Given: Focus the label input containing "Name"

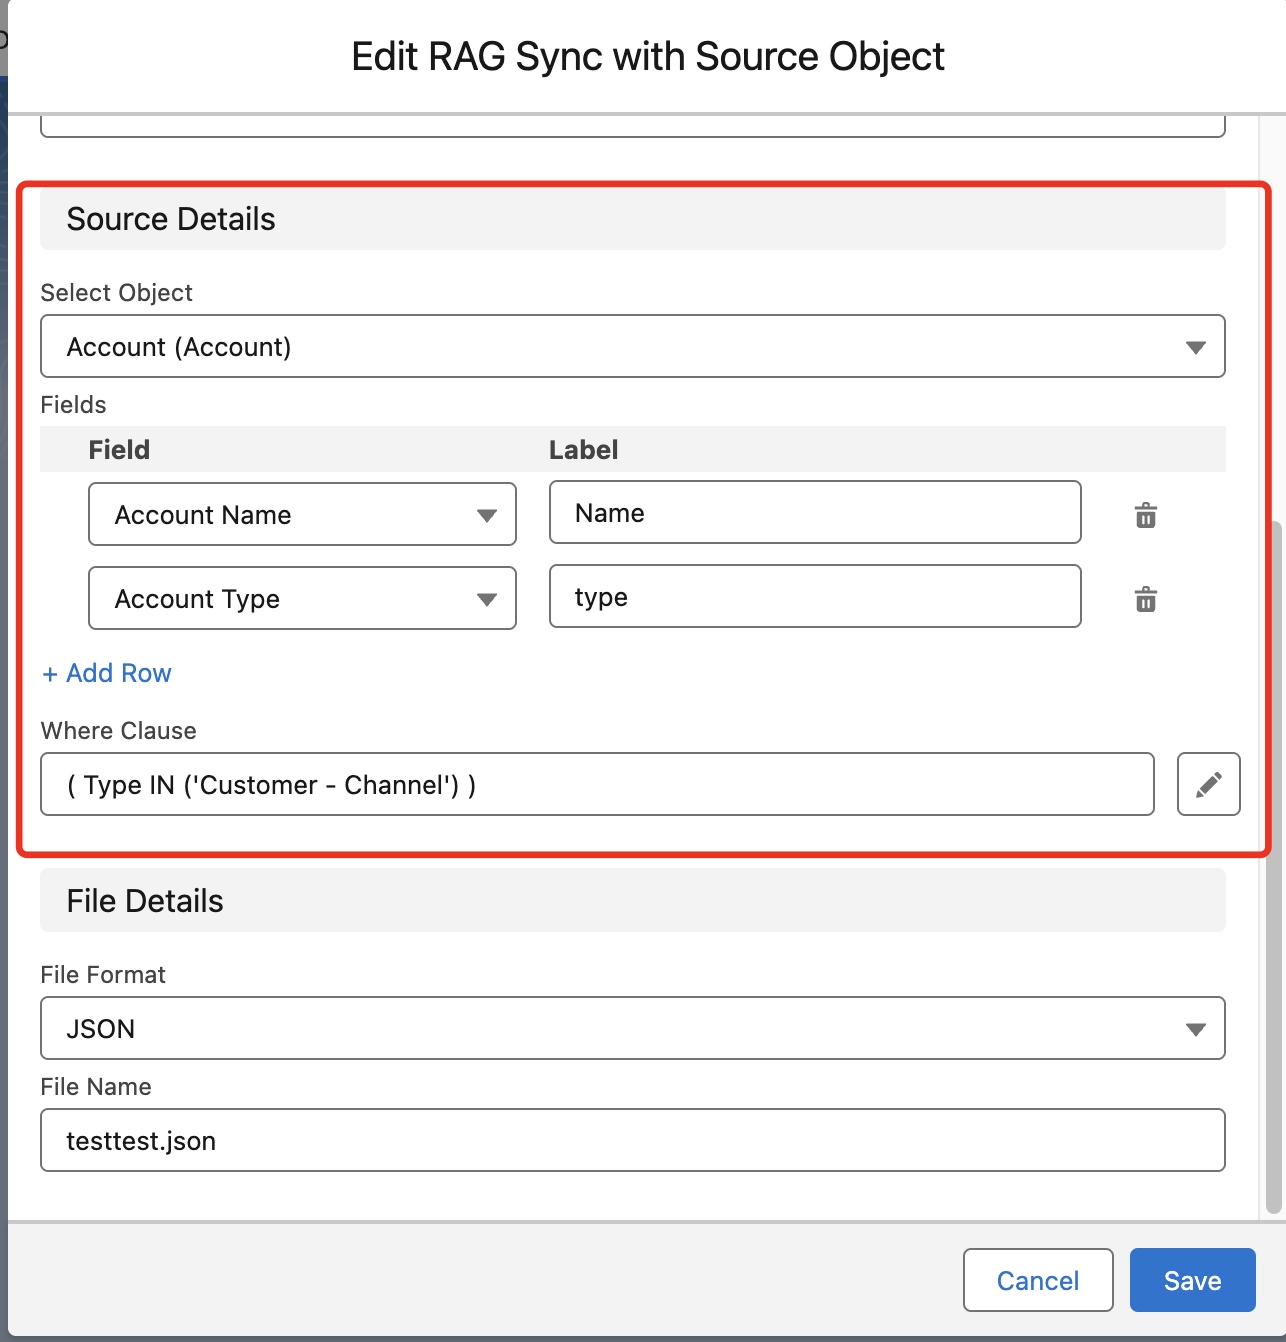Looking at the screenshot, I should 814,513.
